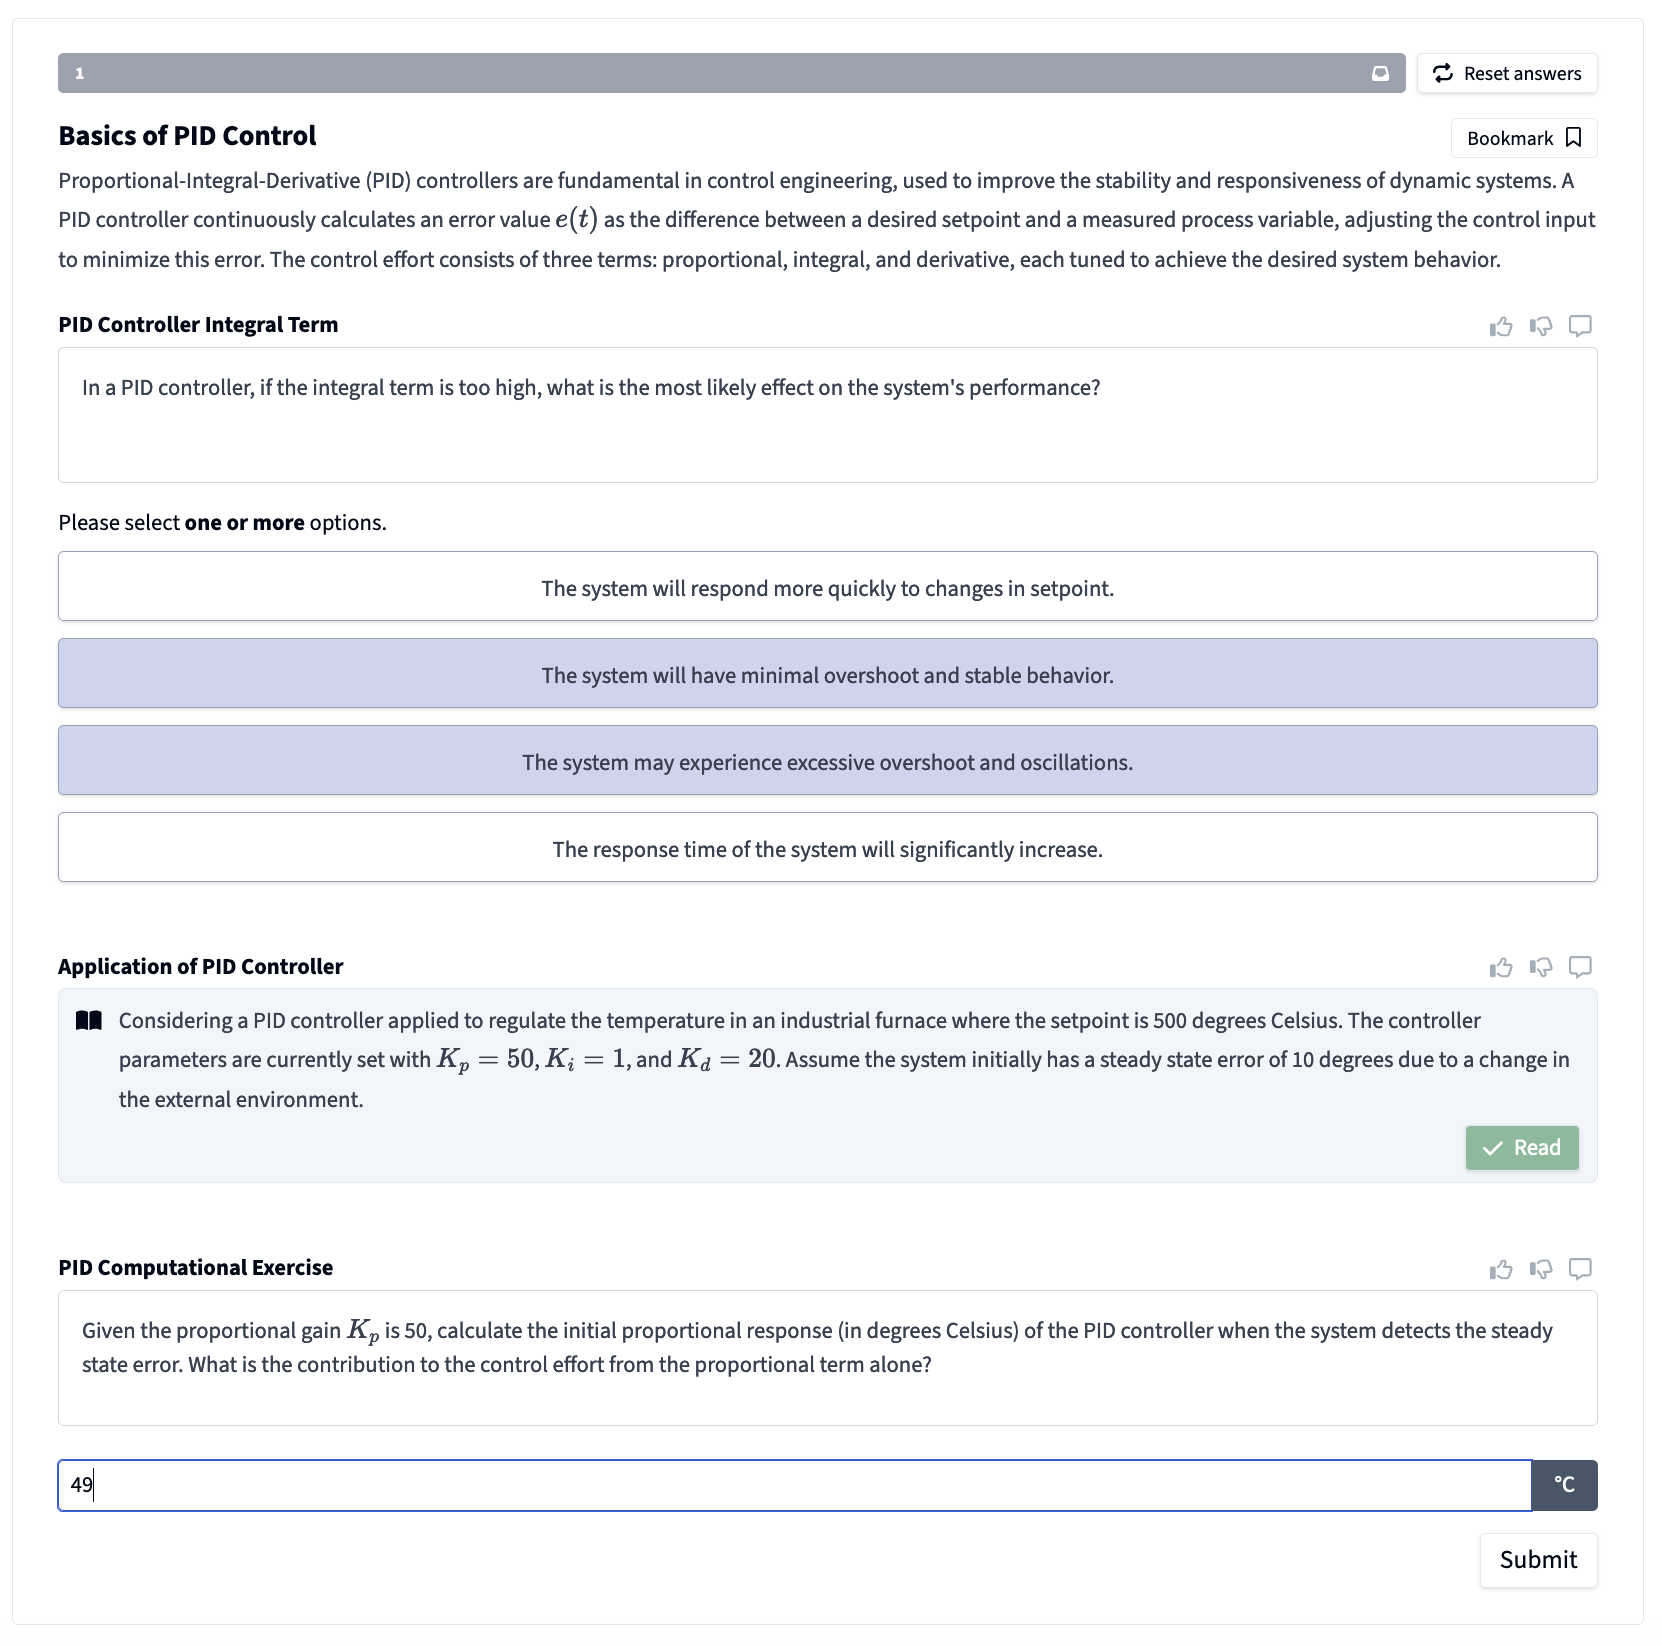The height and width of the screenshot is (1646, 1662).
Task: Select option 'respond more quickly to changes'
Action: click(827, 587)
